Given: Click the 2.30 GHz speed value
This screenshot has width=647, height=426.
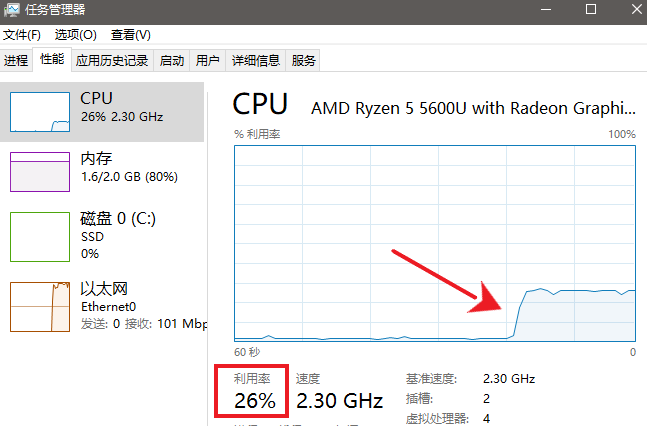Looking at the screenshot, I should click(x=340, y=401).
